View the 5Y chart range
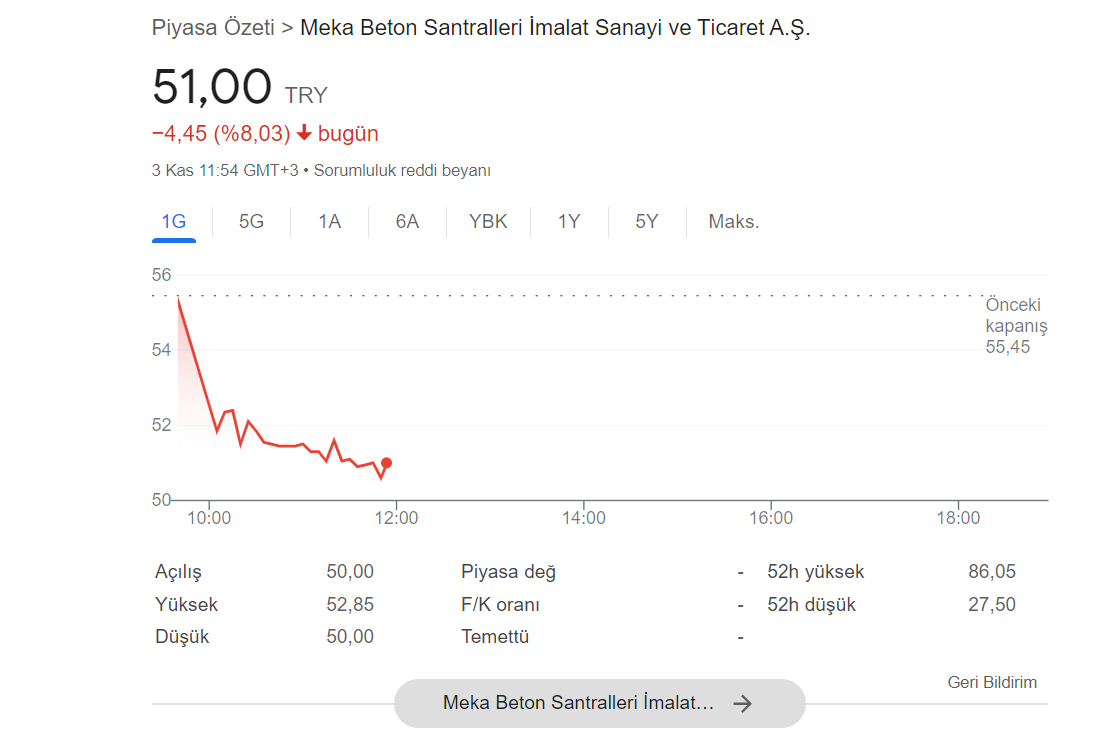 click(647, 222)
